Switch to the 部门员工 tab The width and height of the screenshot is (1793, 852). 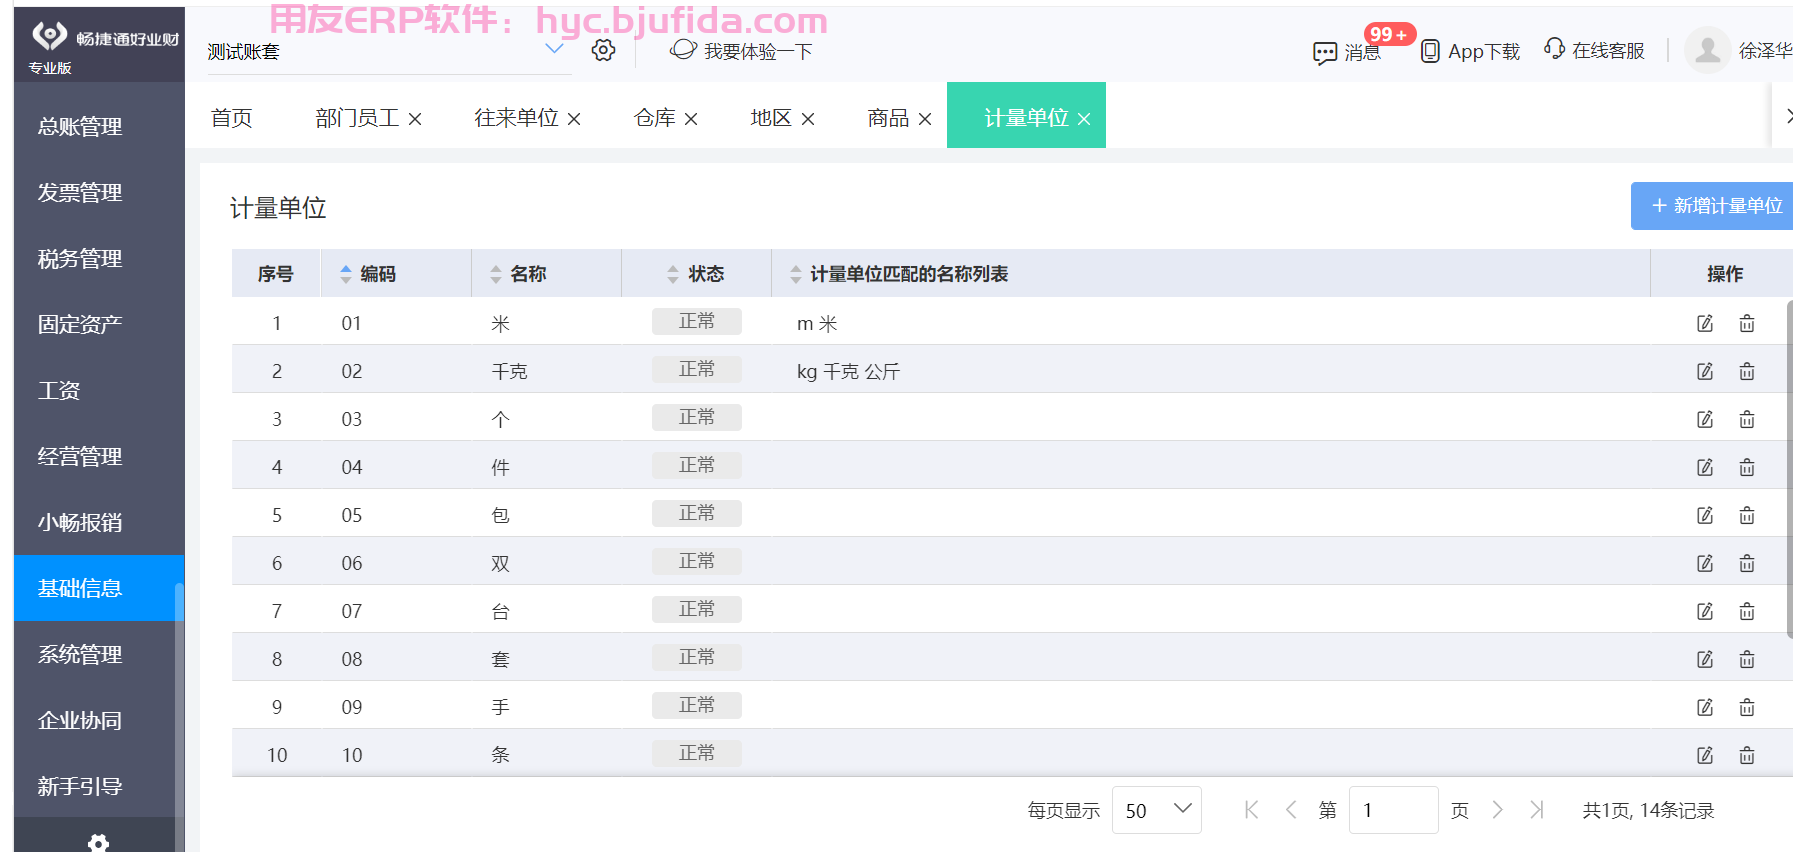pyautogui.click(x=357, y=118)
